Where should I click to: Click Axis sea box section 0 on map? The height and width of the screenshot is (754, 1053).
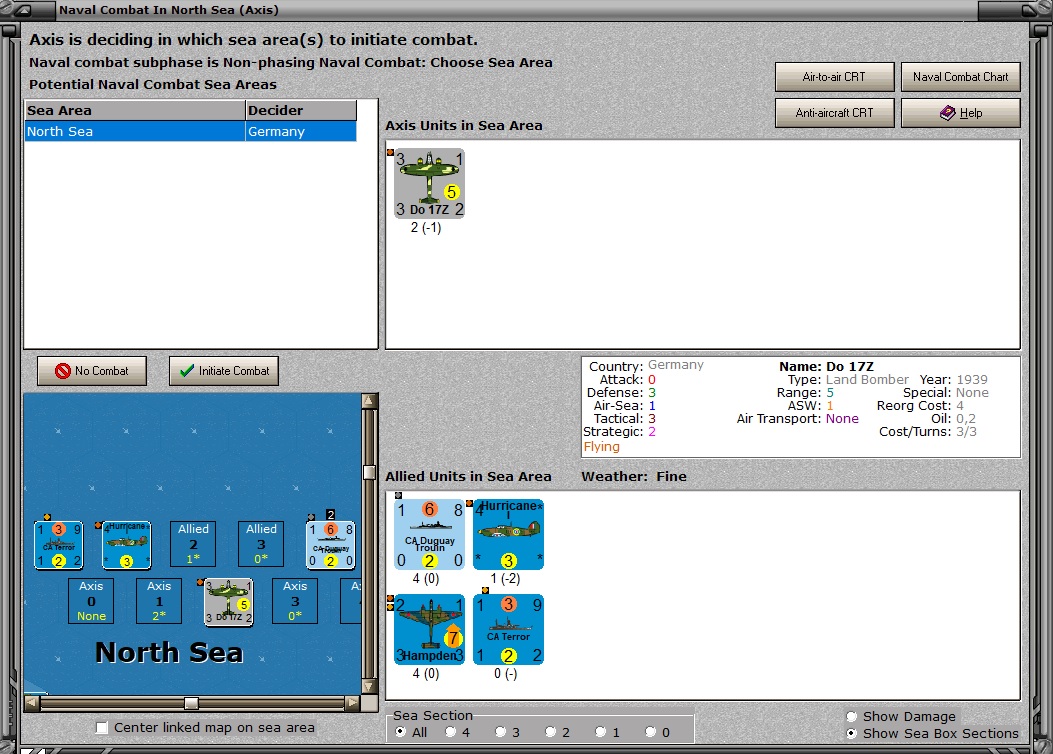tap(91, 601)
